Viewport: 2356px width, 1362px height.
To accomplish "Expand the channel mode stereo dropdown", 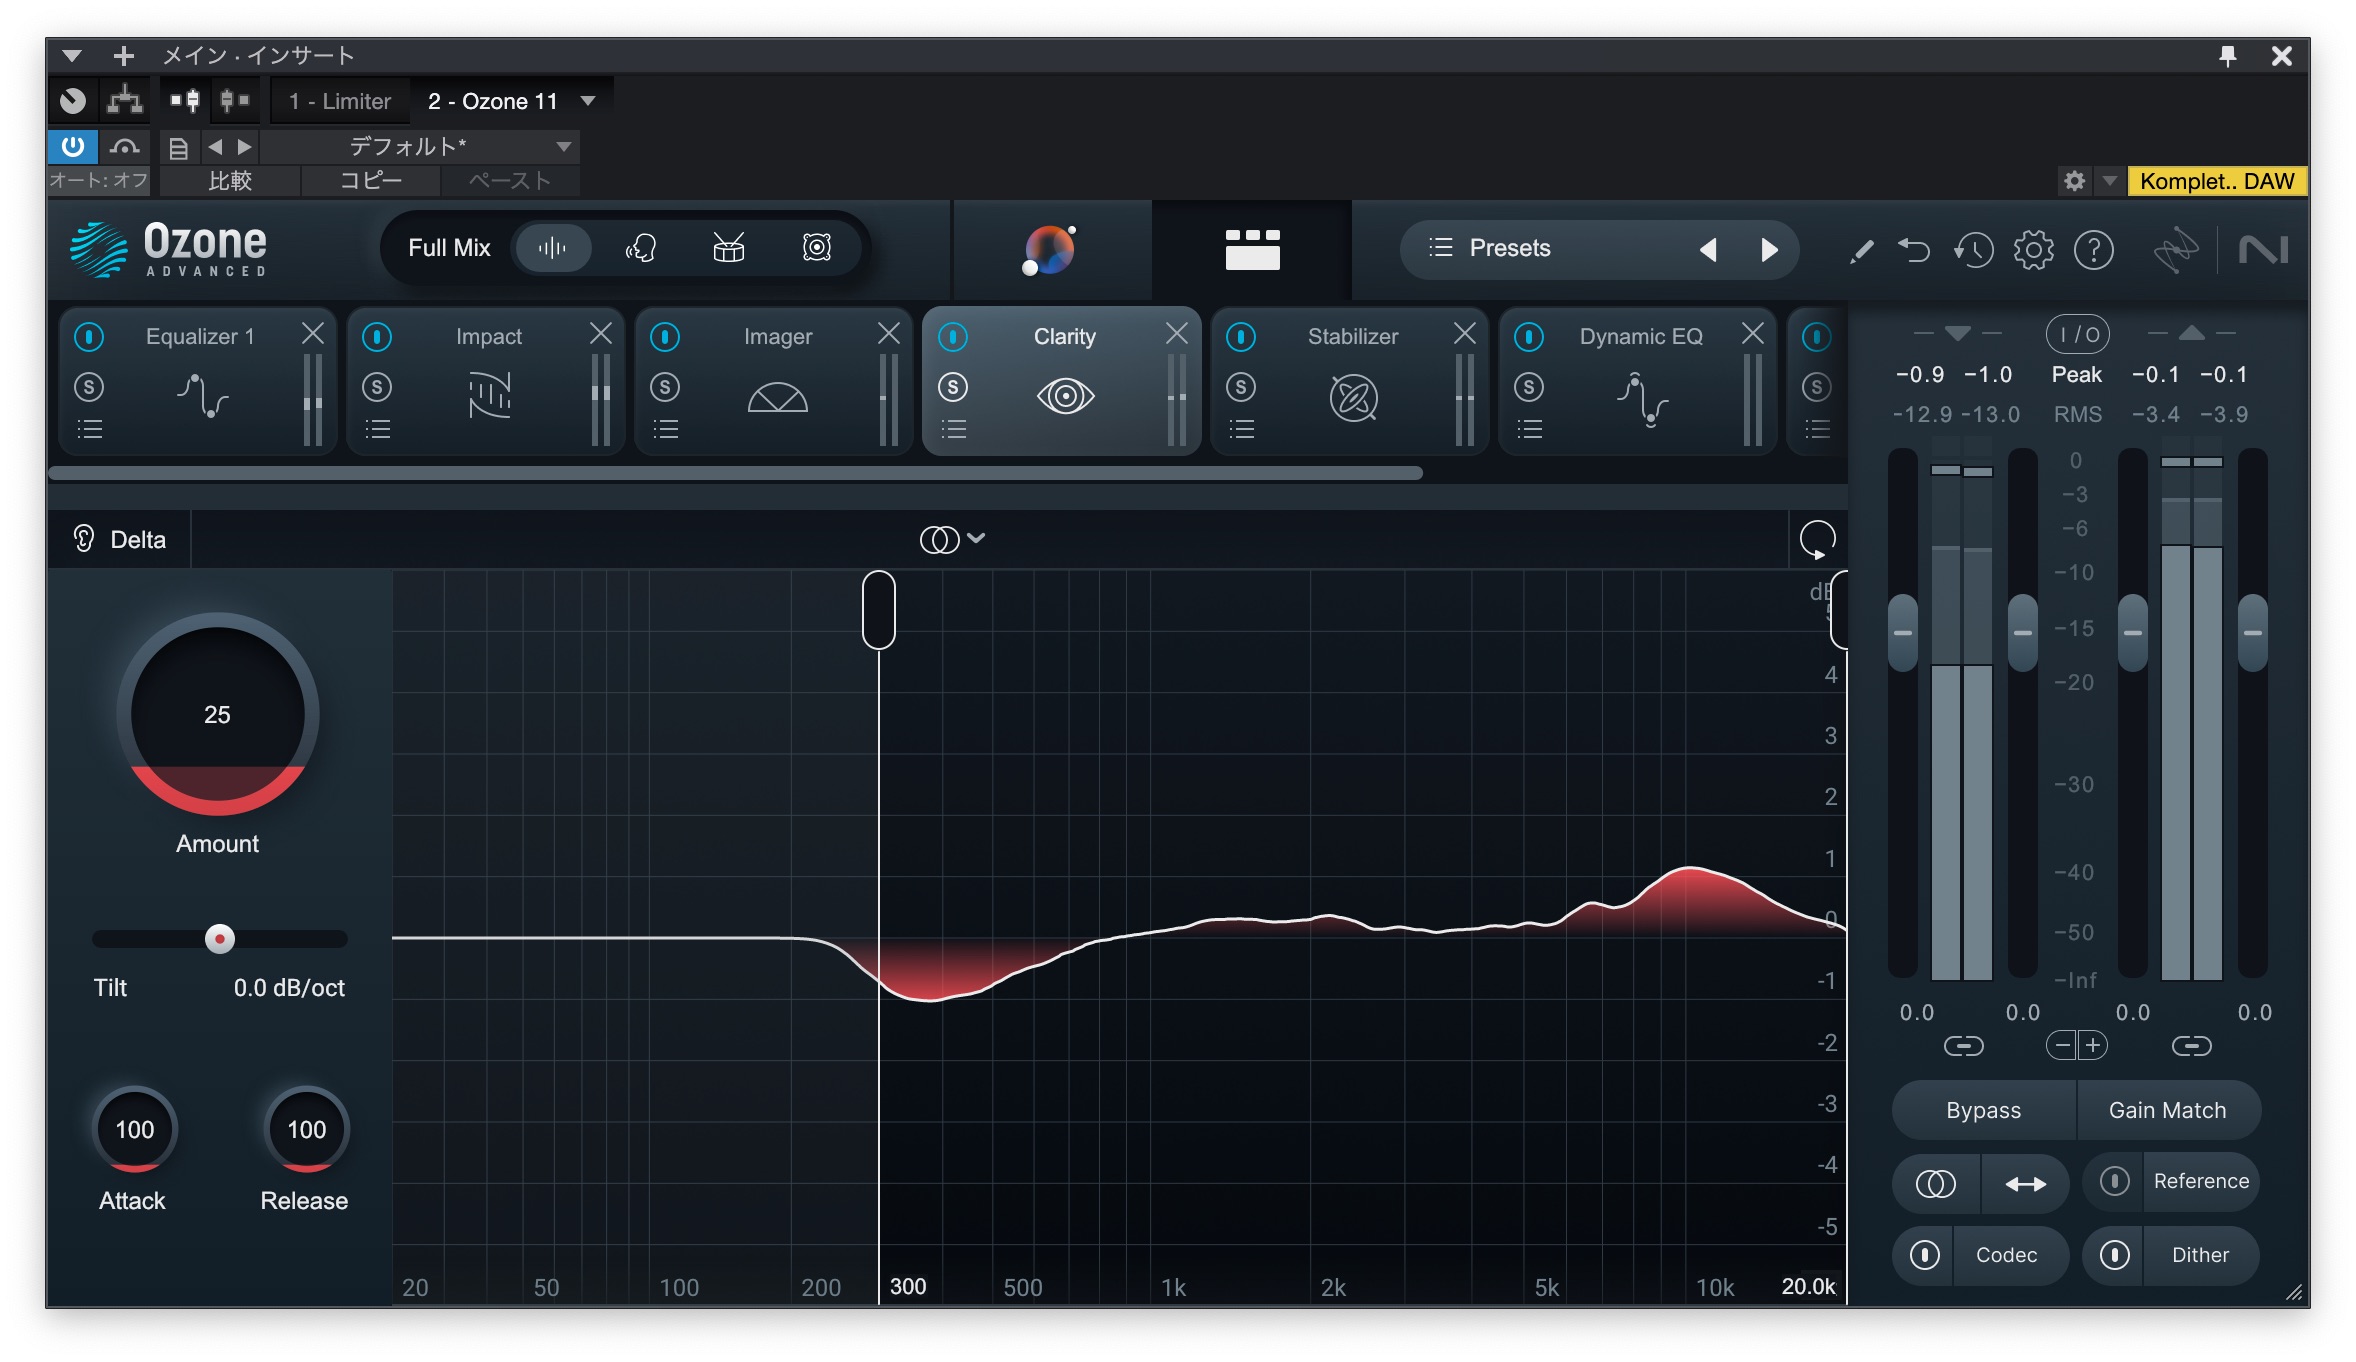I will (x=952, y=539).
